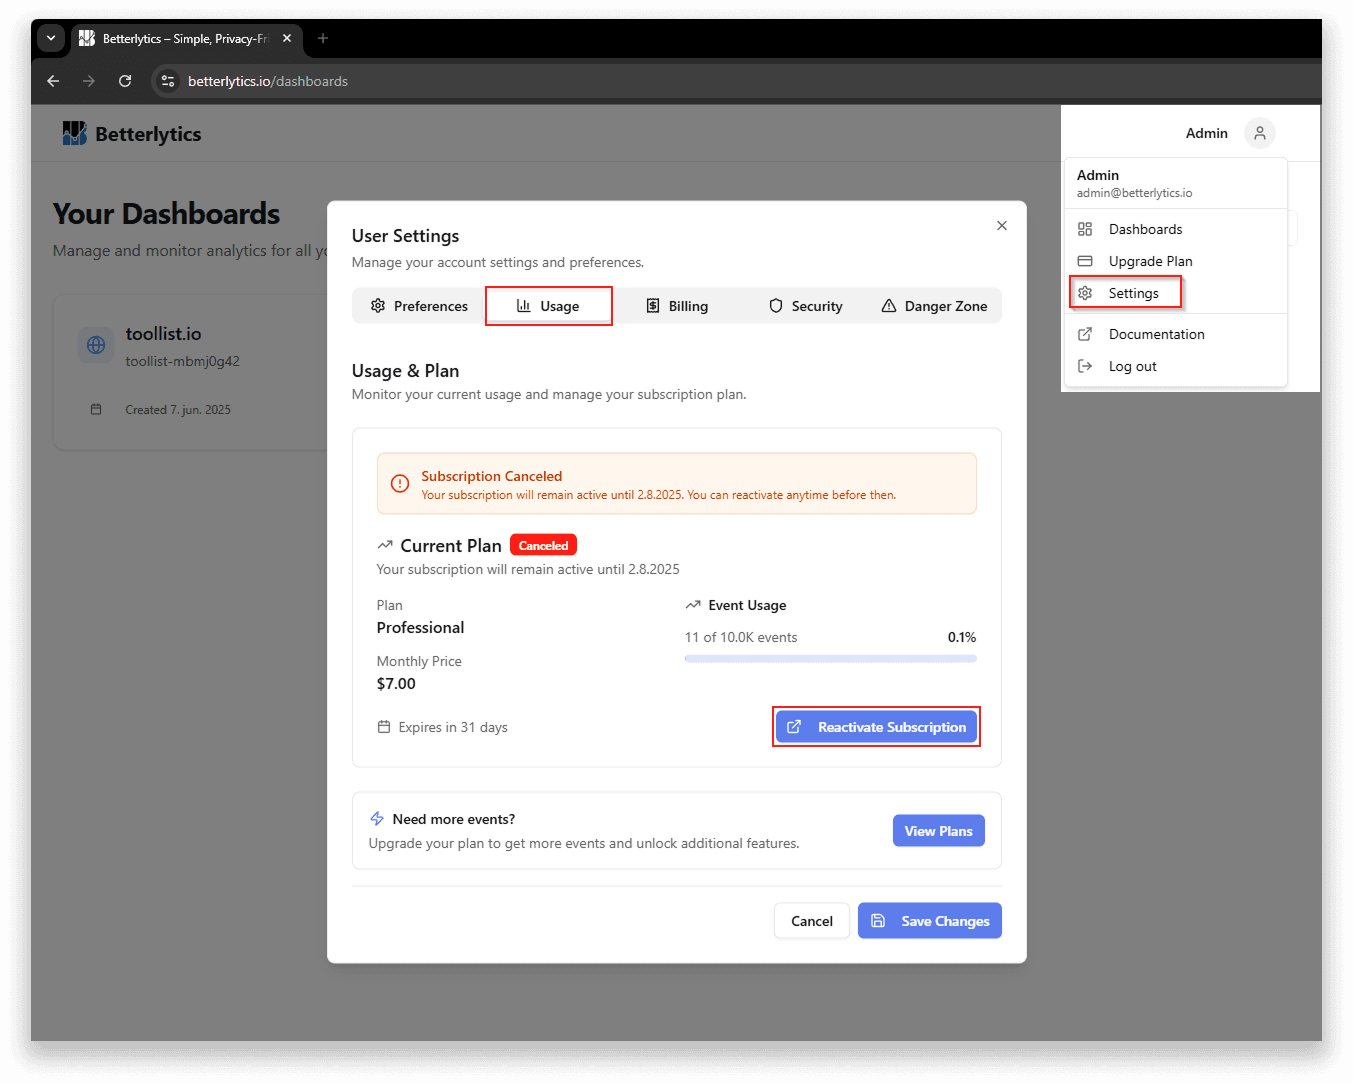1353x1084 pixels.
Task: Click the gear icon beside Settings
Action: pos(1085,293)
